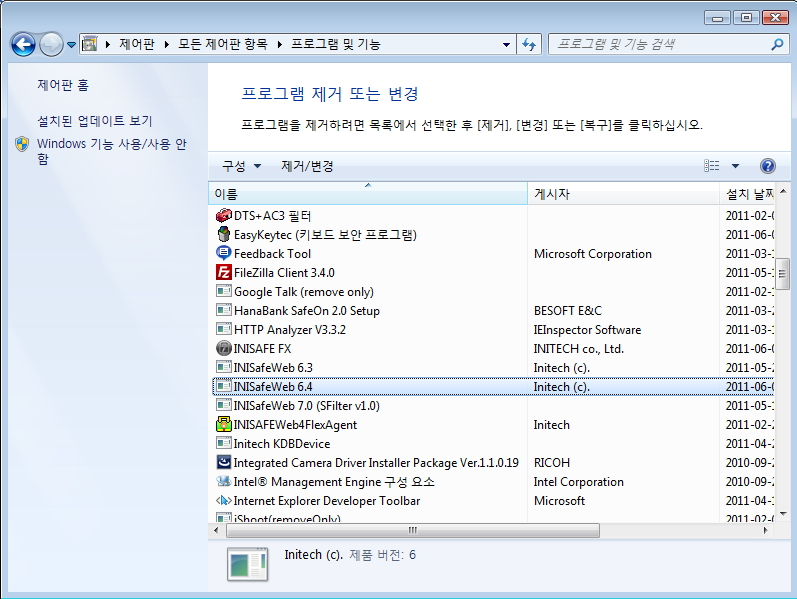Click the change view icon
The image size is (797, 599).
(712, 166)
